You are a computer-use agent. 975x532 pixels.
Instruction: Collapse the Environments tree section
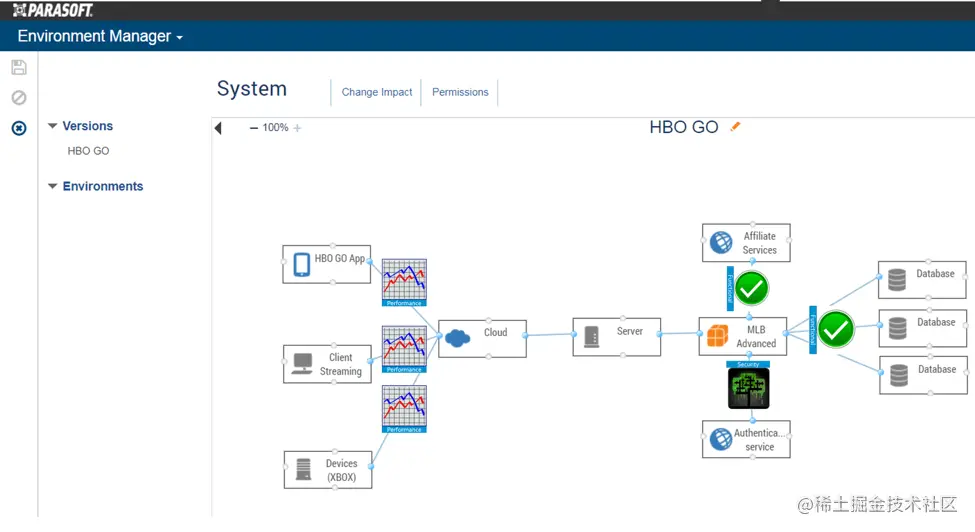pos(53,186)
